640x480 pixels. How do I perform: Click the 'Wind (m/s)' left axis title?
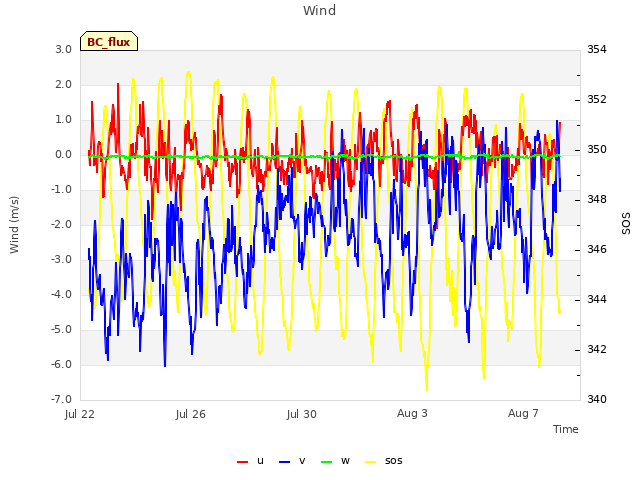(x=14, y=225)
